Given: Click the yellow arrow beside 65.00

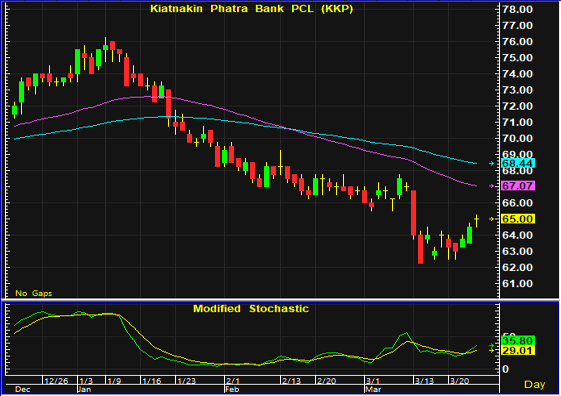Looking at the screenshot, I should coord(492,219).
